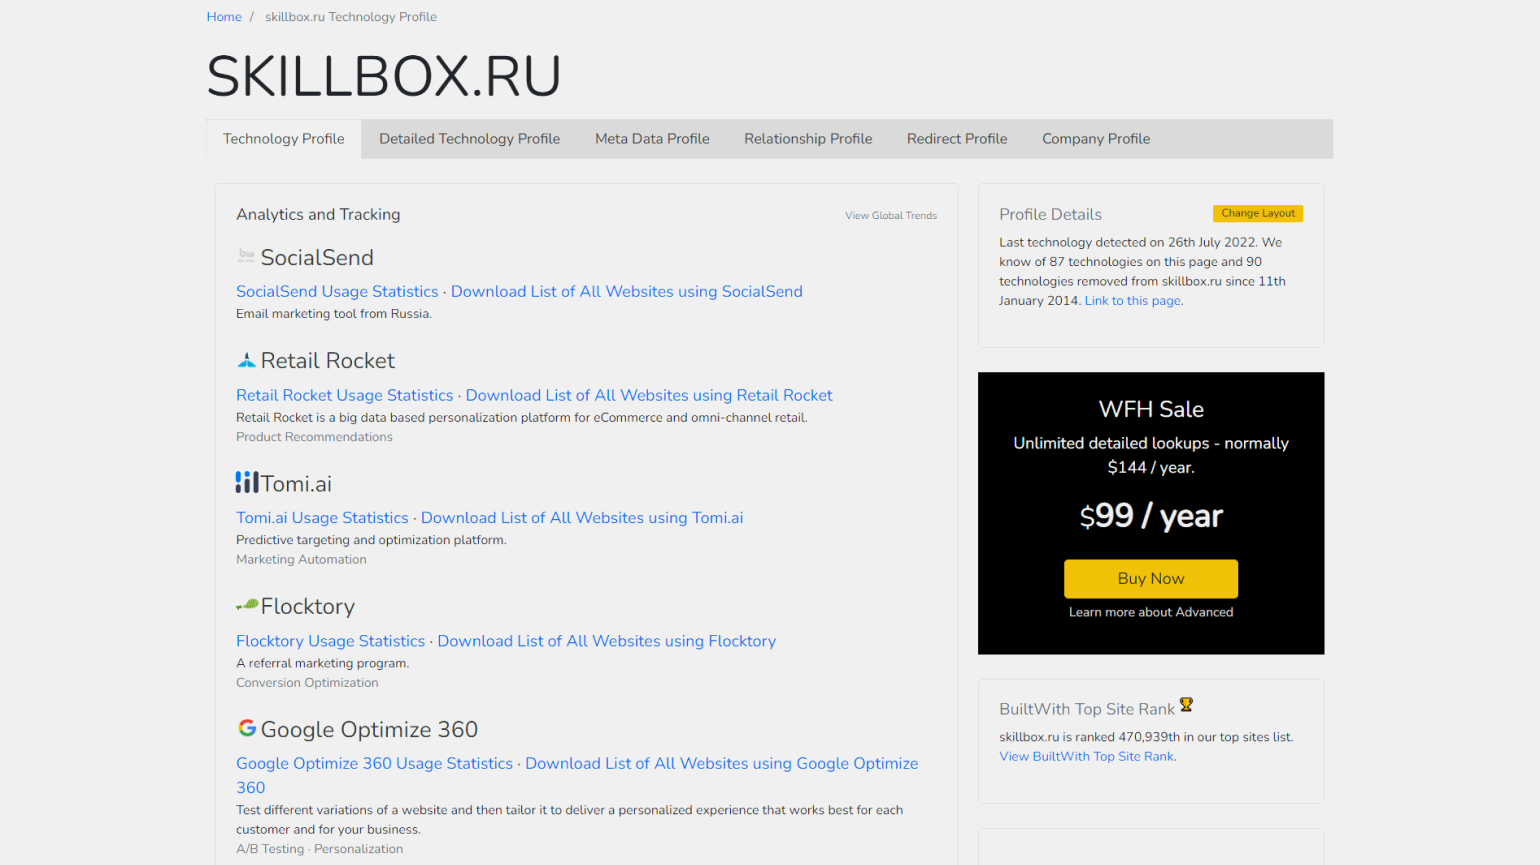The width and height of the screenshot is (1540, 865).
Task: Open View BuiltWith Top Site Rank link
Action: point(1087,757)
